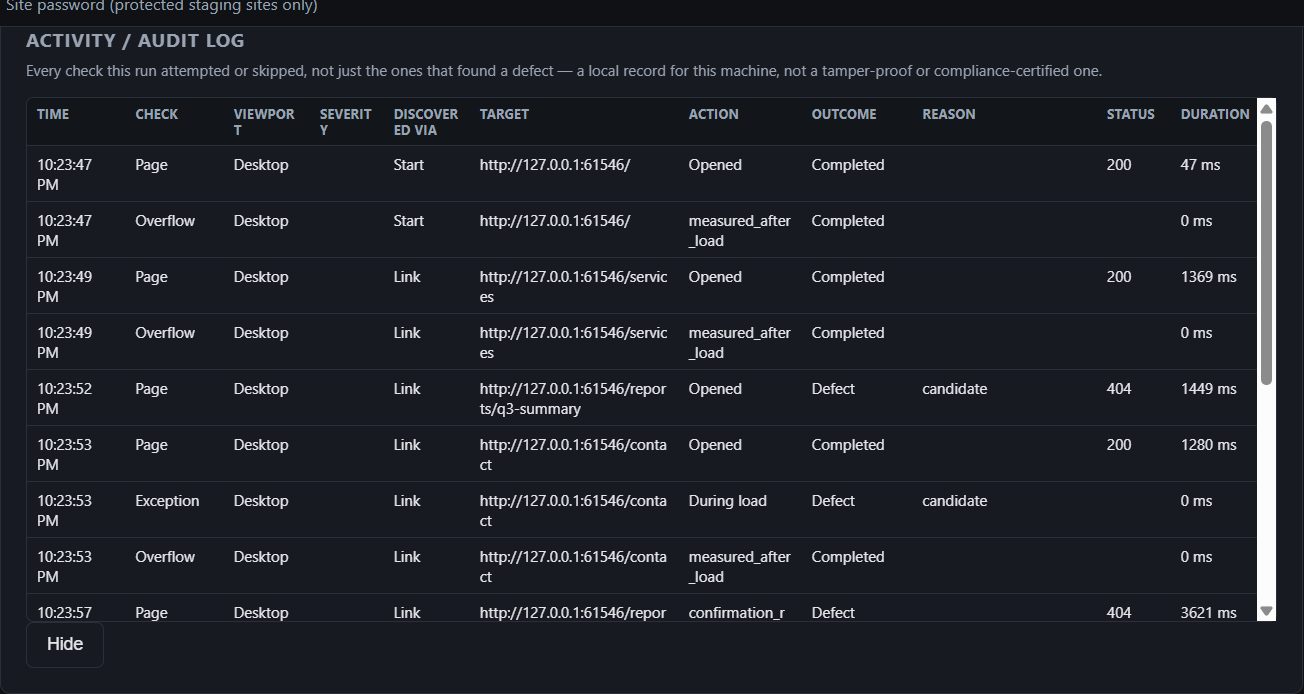Select the 47 ms duration cell
This screenshot has height=694, width=1304.
coord(1200,165)
